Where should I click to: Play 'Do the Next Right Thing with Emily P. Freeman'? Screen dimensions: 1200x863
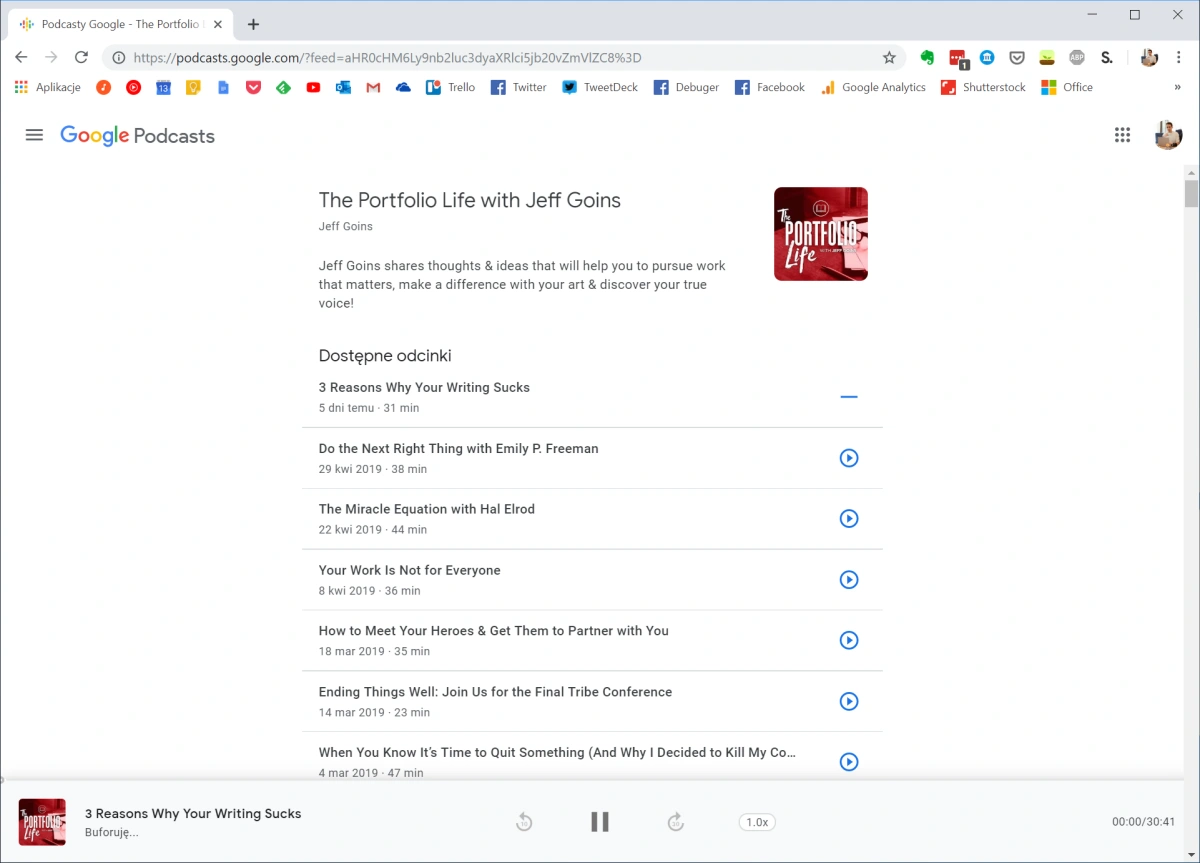pyautogui.click(x=849, y=458)
